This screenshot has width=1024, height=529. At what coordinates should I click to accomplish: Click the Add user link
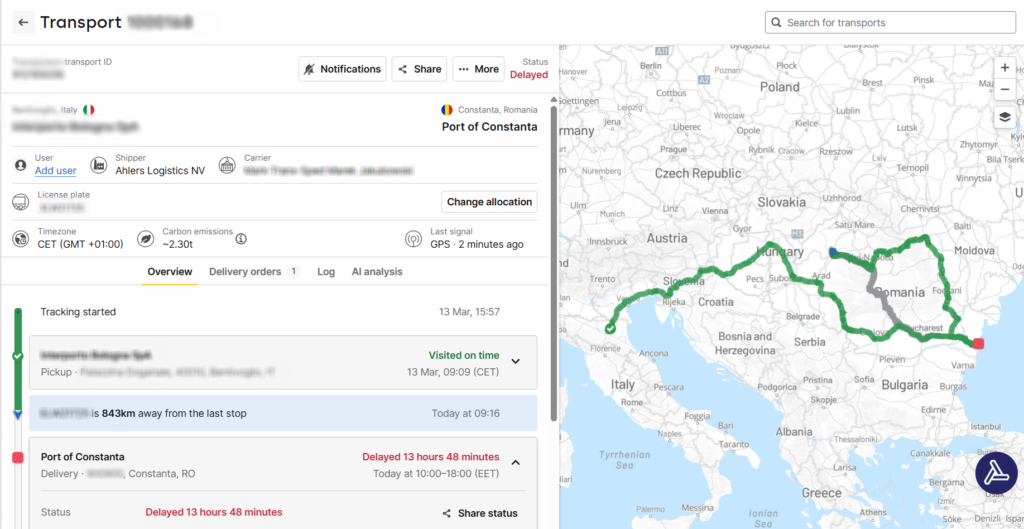pyautogui.click(x=55, y=171)
